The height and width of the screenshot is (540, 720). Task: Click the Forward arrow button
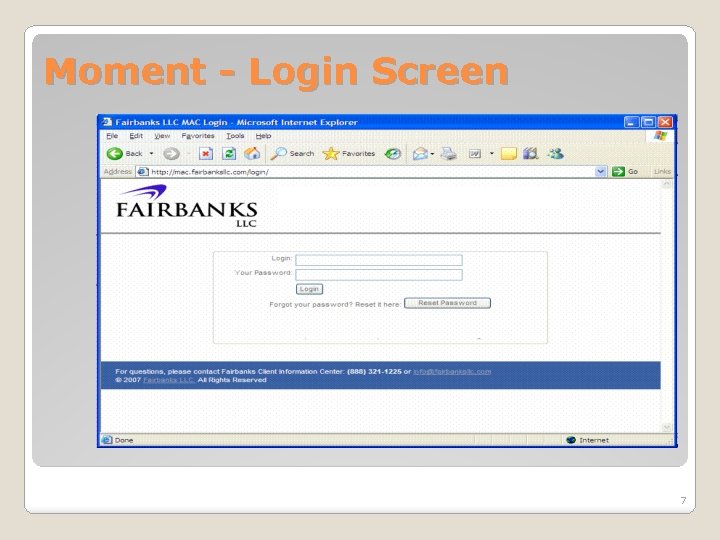point(171,153)
